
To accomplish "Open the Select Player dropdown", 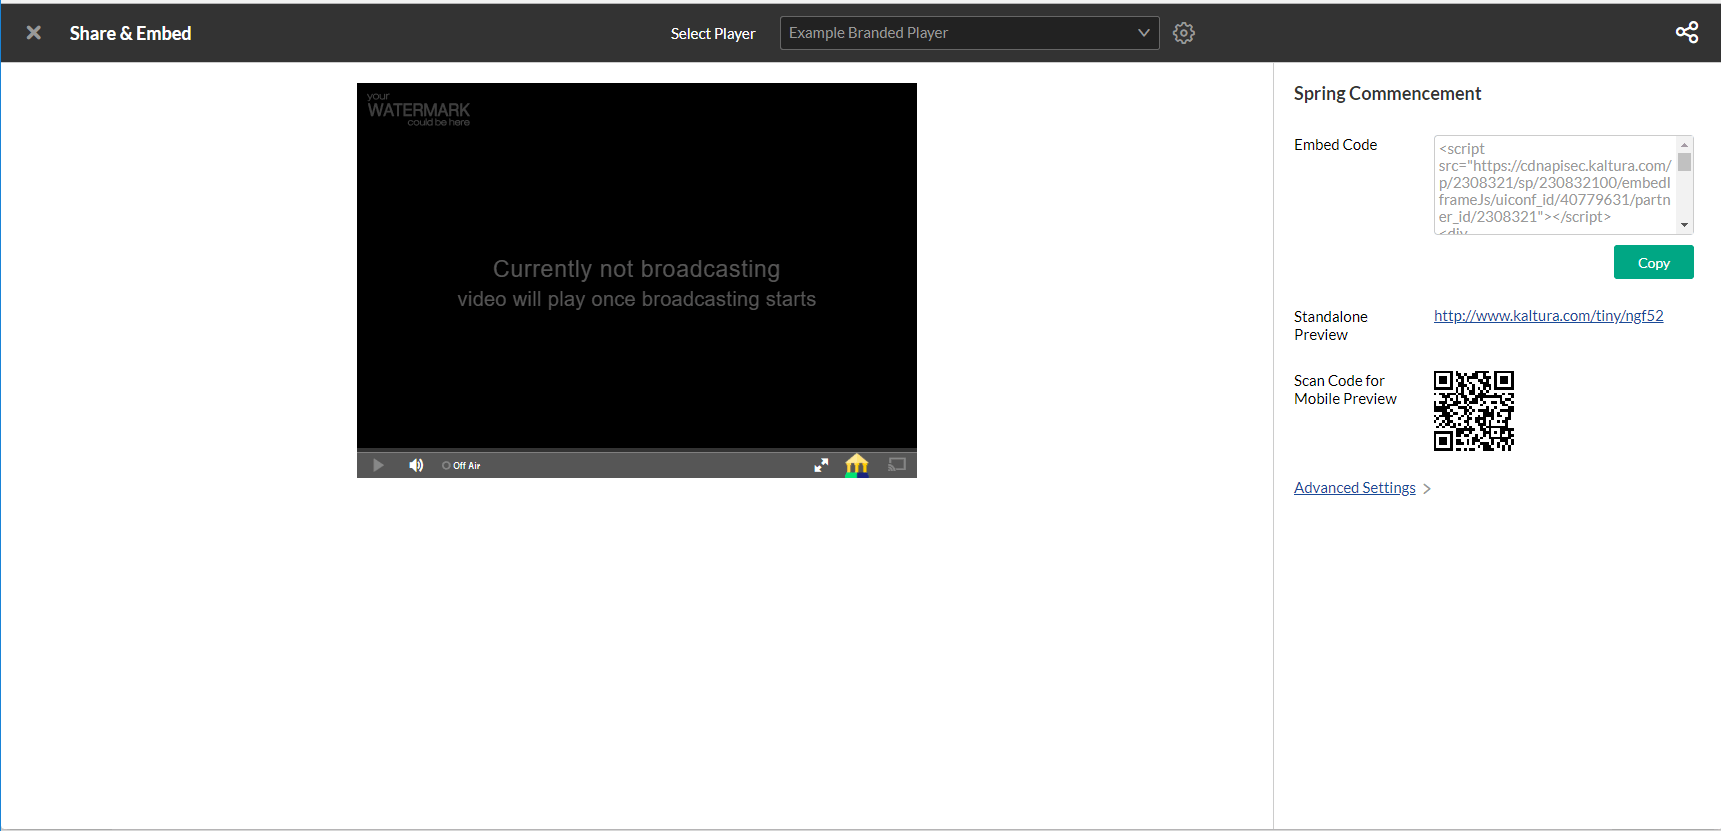I will 969,33.
